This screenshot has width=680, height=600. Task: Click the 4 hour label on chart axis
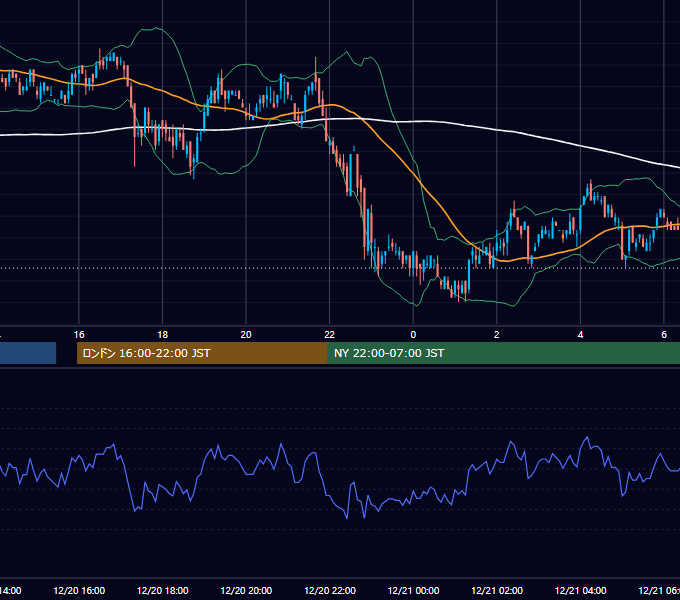[x=580, y=335]
